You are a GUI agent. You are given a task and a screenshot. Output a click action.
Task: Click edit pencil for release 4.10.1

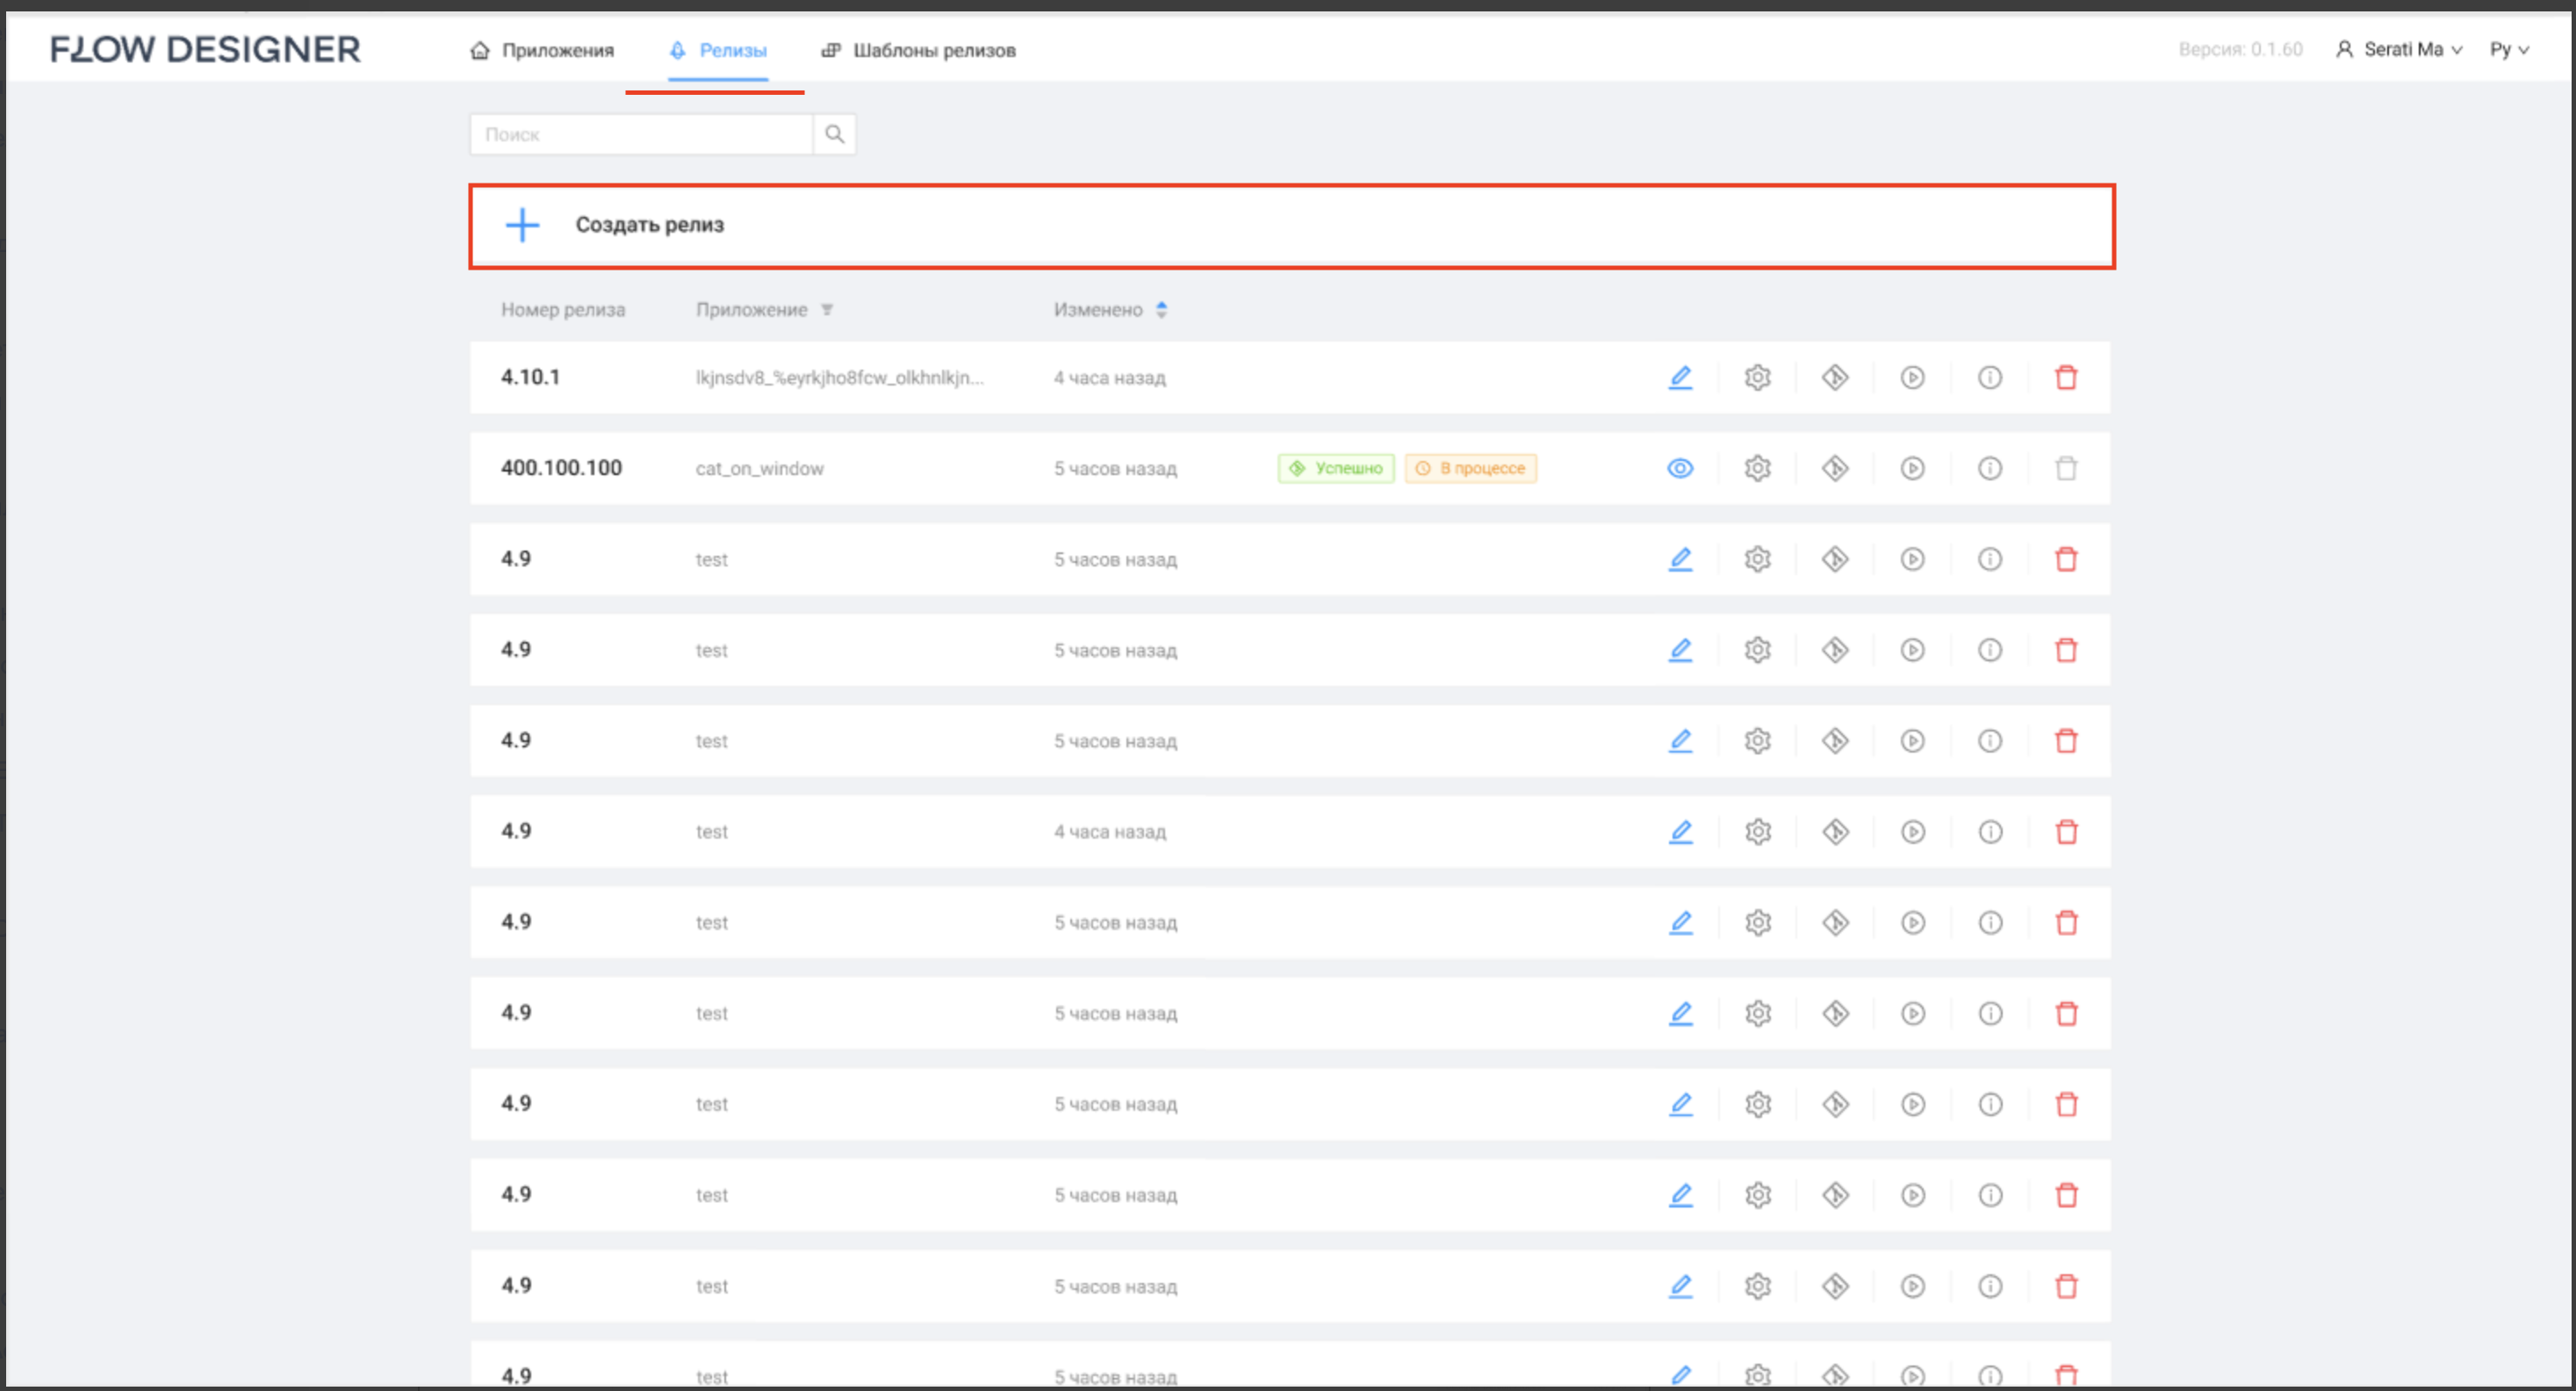[1680, 377]
